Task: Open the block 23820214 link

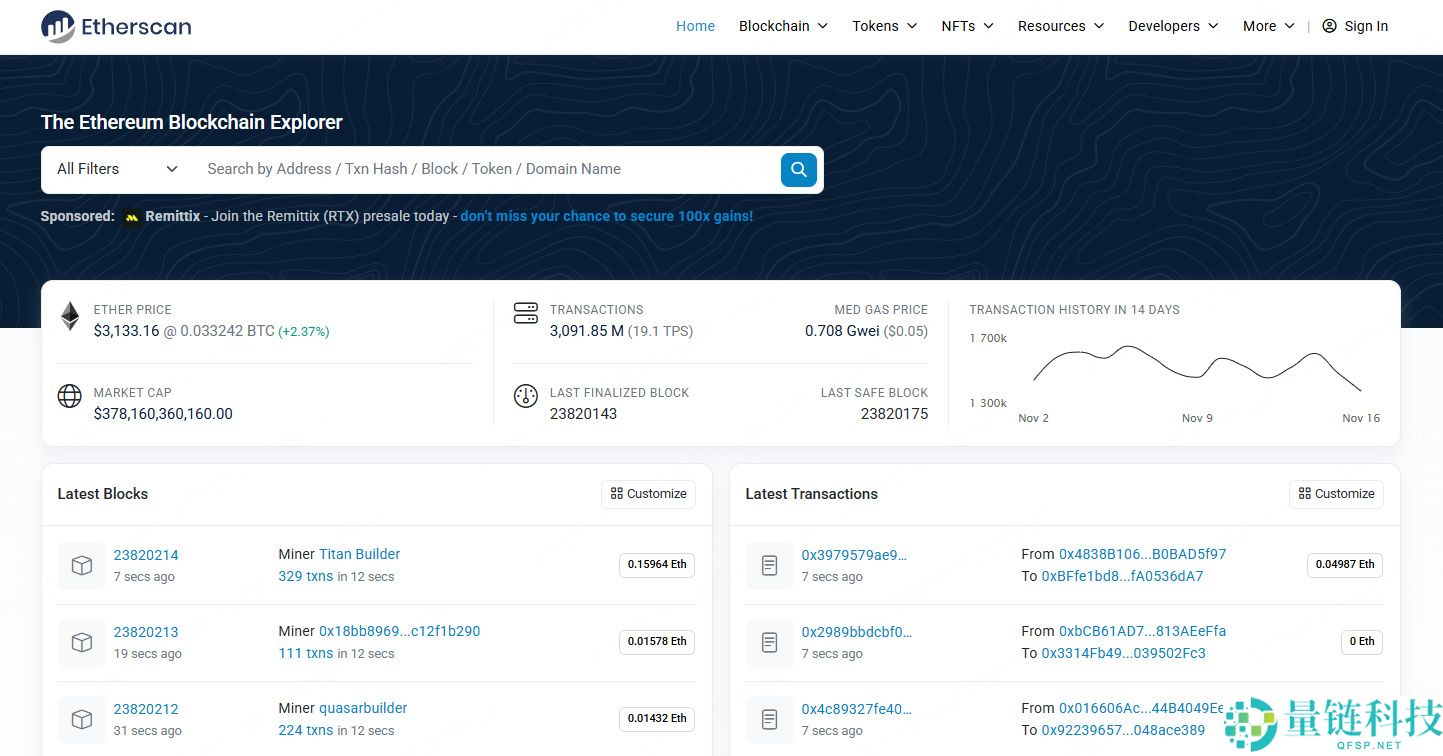Action: click(x=146, y=554)
